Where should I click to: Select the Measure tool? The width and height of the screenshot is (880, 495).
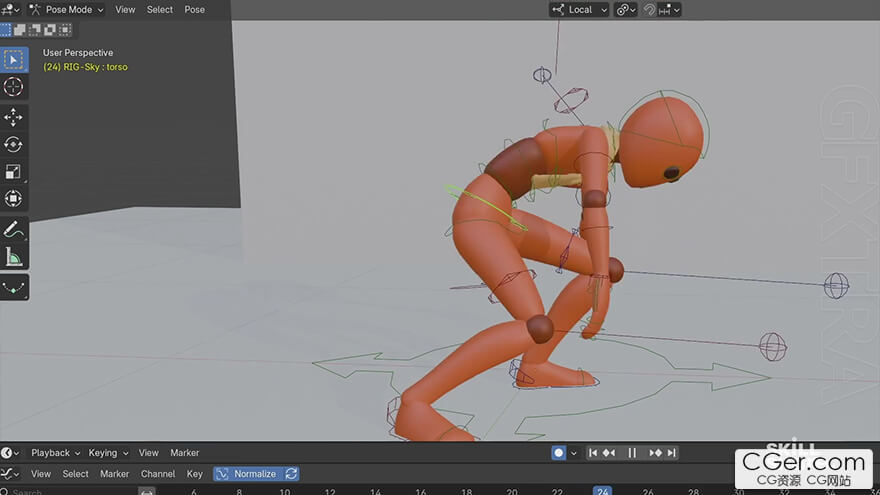(x=14, y=257)
